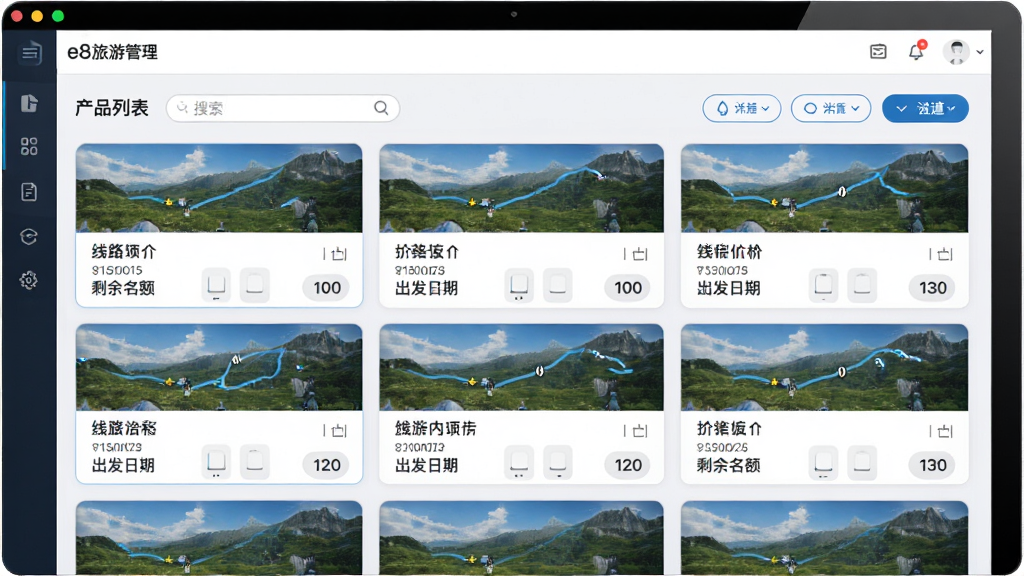Click share icon on the 游内 titled card
This screenshot has width=1024, height=576.
(x=640, y=430)
